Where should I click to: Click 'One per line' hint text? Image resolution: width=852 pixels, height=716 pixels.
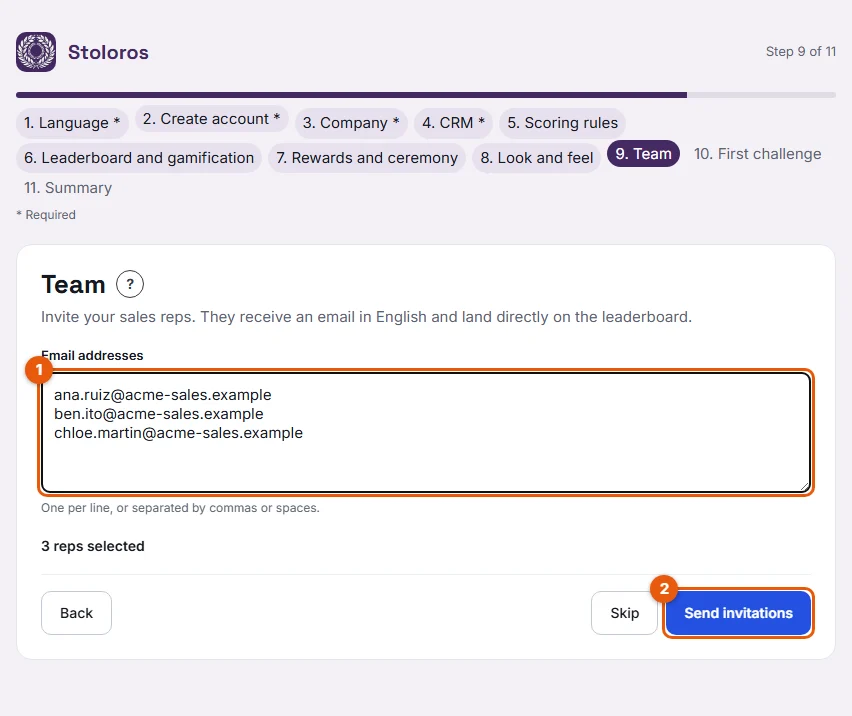180,508
